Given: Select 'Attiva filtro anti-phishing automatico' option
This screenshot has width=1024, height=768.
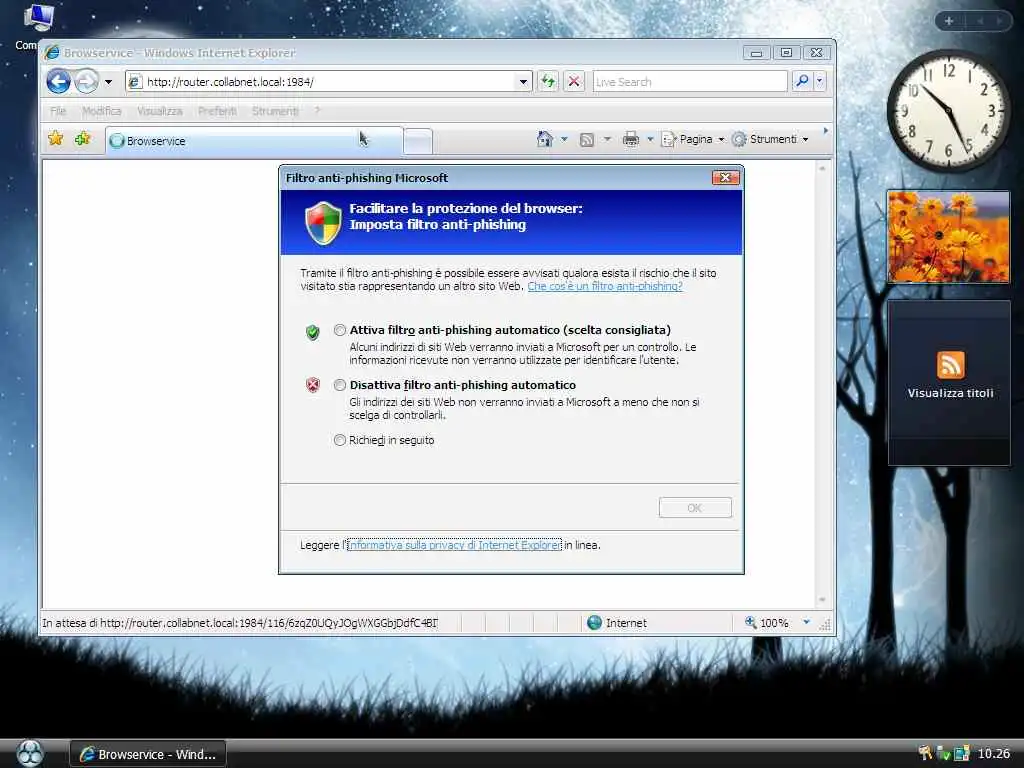Looking at the screenshot, I should click(x=340, y=330).
